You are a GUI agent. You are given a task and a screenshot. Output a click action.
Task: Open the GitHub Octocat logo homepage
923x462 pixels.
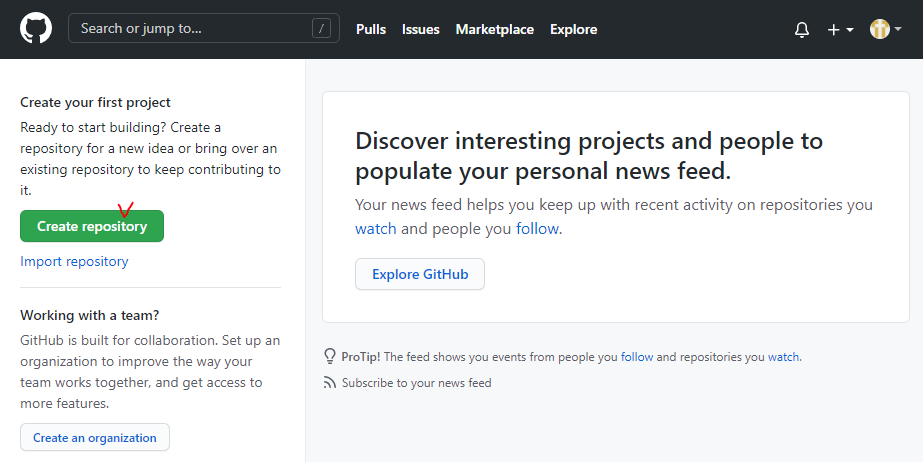[36, 28]
